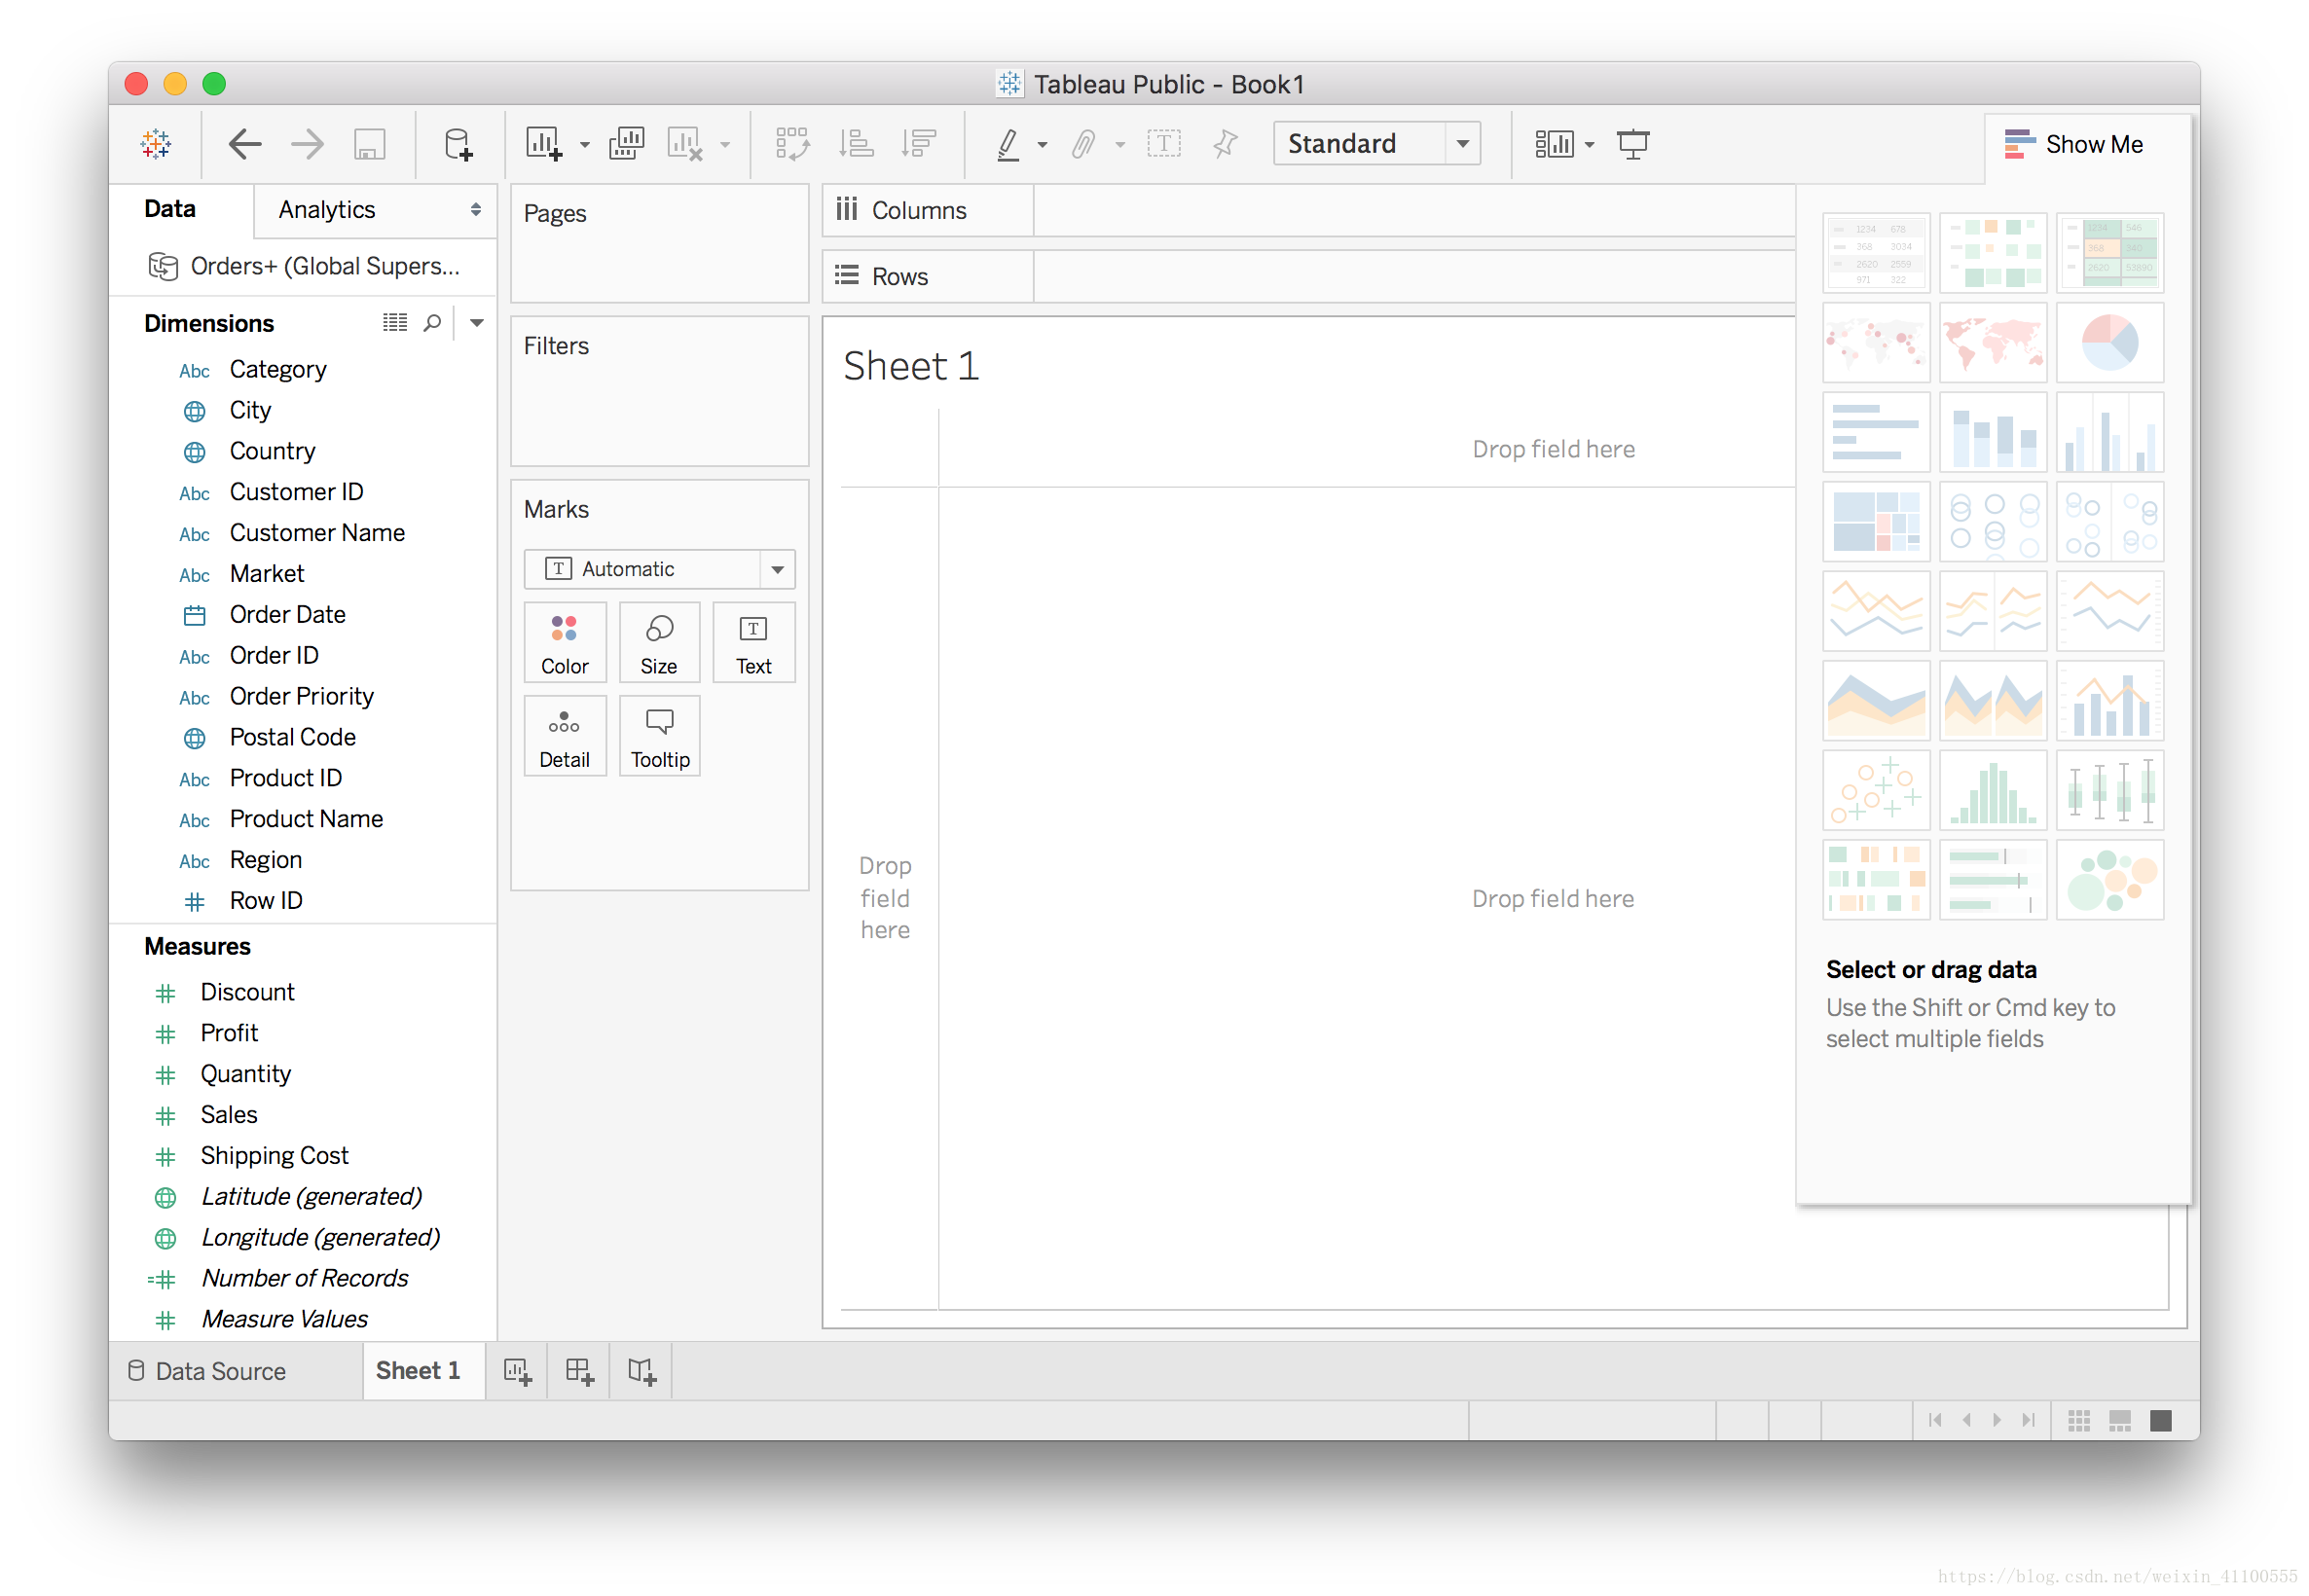Choose the horizontal bars chart in Show Me
This screenshot has width=2309, height=1596.
[1877, 432]
